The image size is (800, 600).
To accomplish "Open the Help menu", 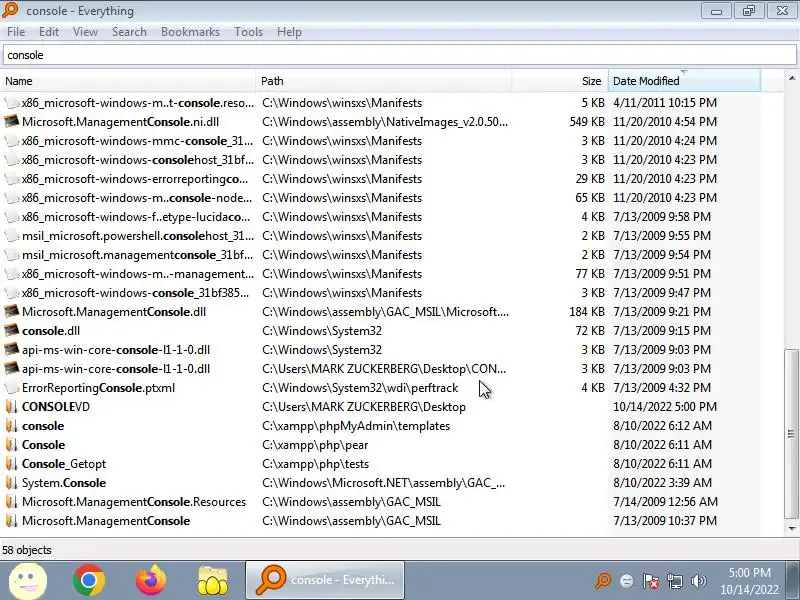I will point(289,32).
